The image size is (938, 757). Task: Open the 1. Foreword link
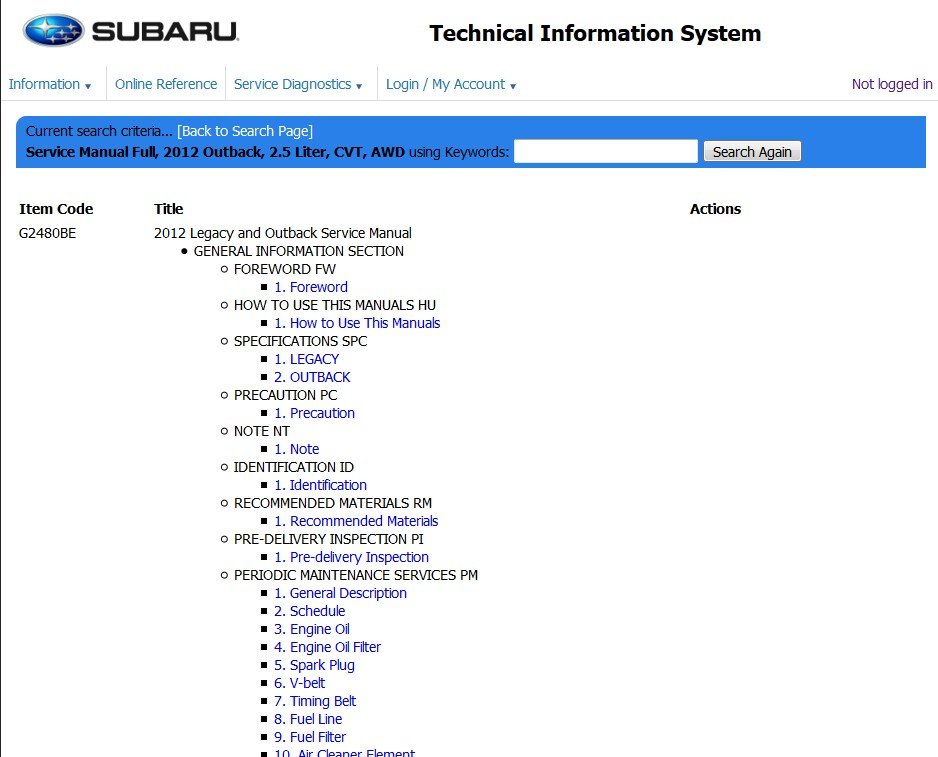(x=310, y=287)
